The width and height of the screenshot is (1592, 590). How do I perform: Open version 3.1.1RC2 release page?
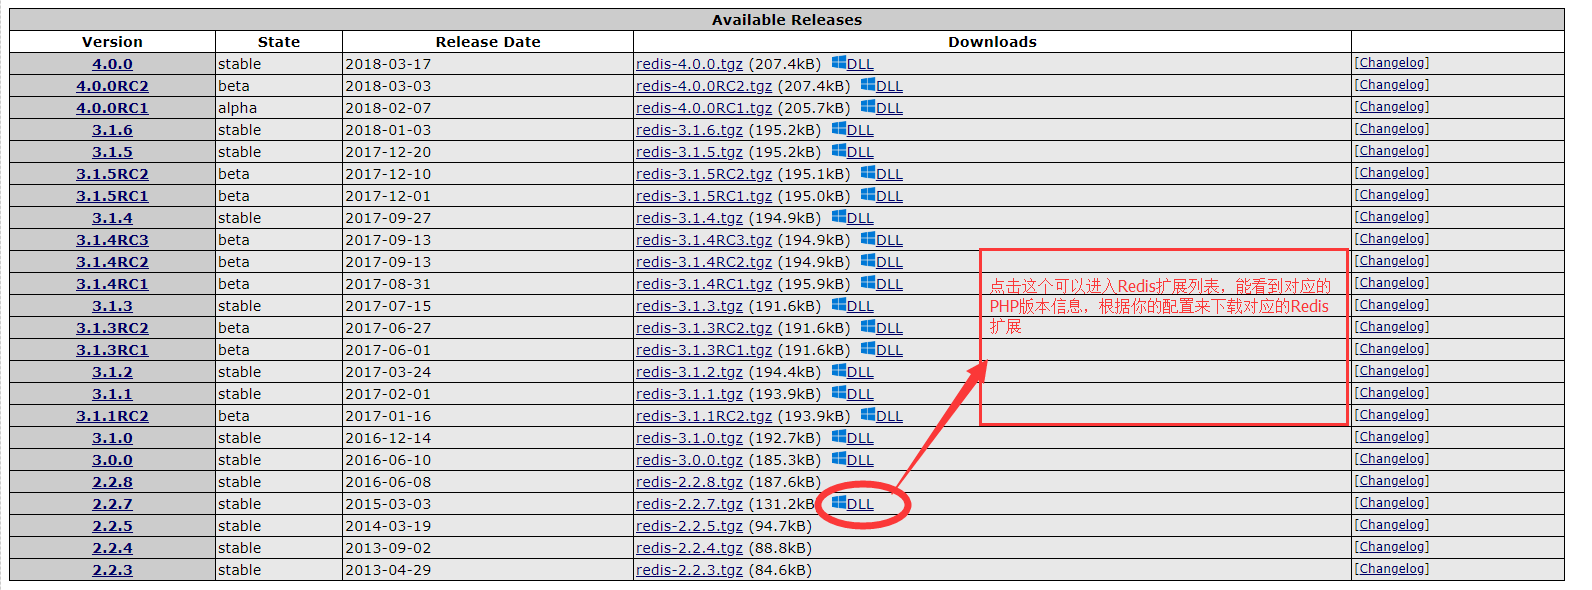pyautogui.click(x=112, y=416)
